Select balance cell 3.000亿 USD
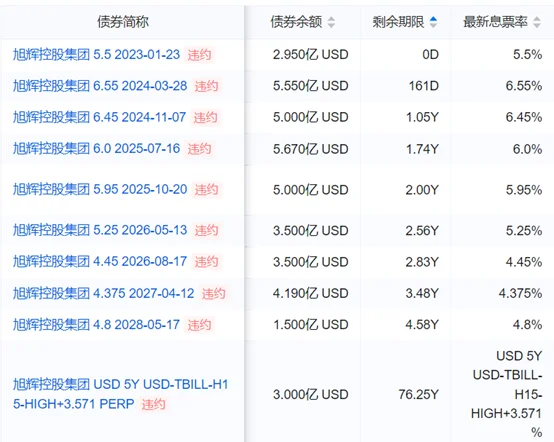554x442 pixels. (311, 394)
